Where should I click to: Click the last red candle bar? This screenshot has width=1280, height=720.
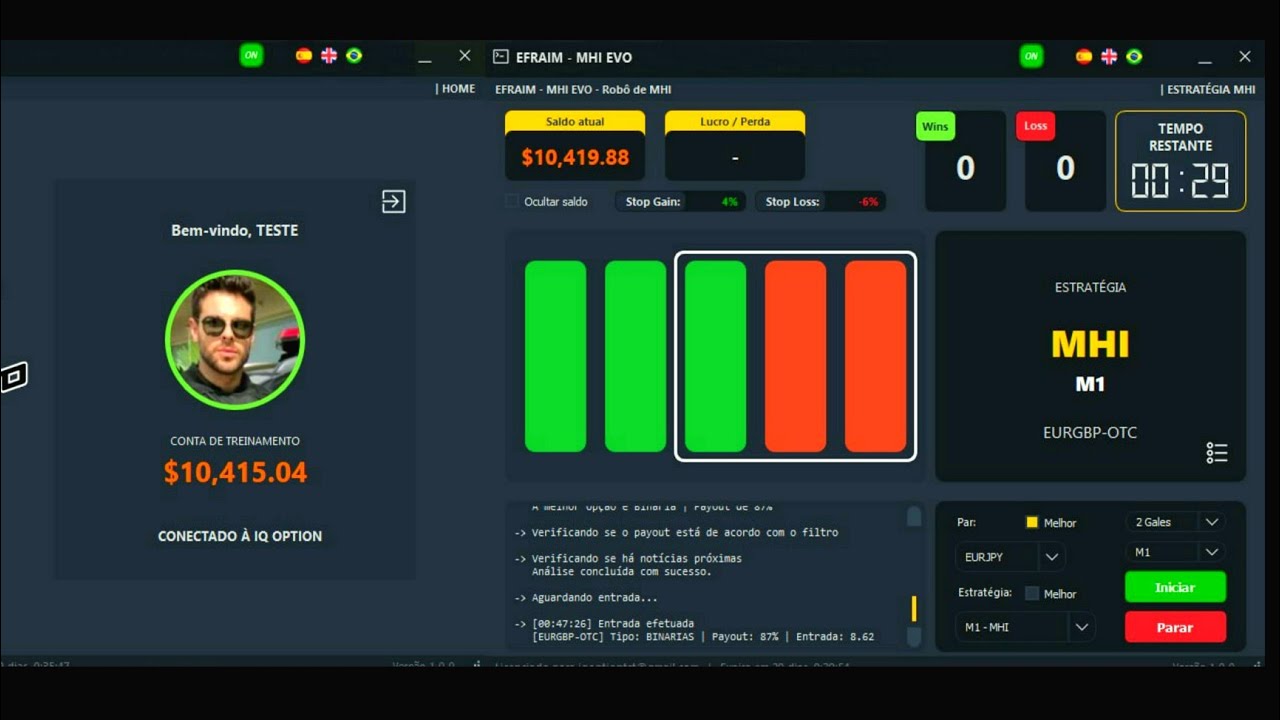[x=876, y=356]
